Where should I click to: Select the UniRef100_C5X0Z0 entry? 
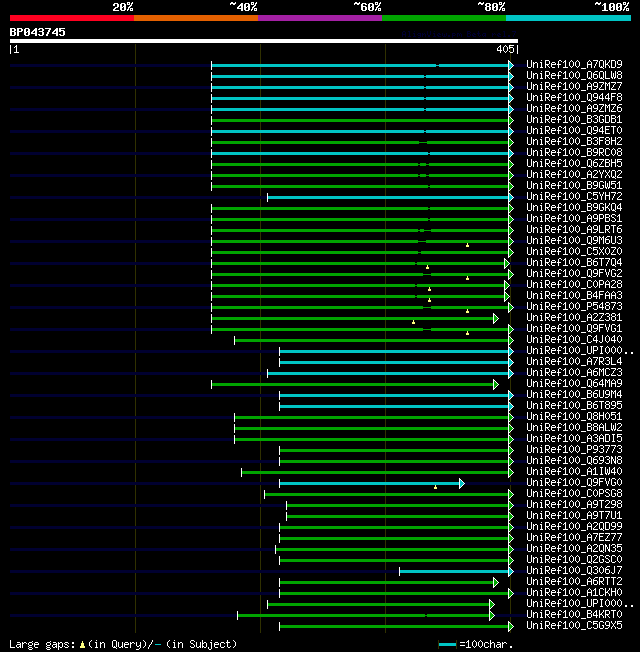tap(574, 252)
